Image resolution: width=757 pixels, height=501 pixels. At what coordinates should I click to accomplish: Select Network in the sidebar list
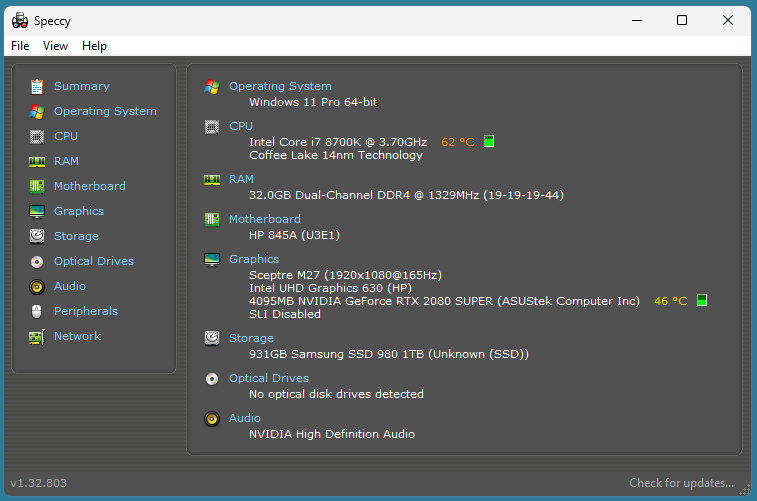[77, 336]
